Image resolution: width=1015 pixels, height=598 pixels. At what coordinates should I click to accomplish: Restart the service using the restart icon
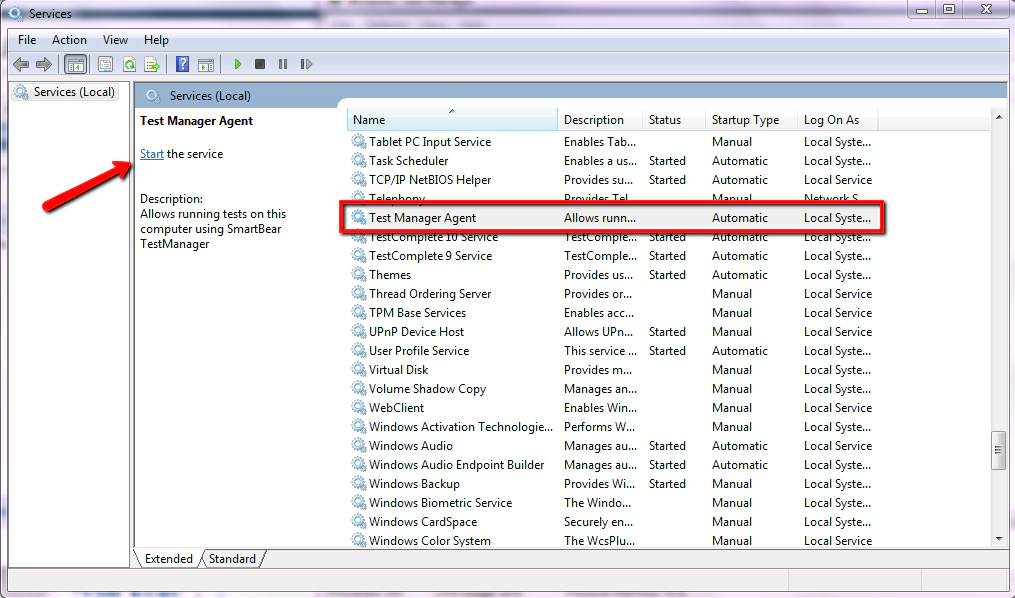pos(306,64)
